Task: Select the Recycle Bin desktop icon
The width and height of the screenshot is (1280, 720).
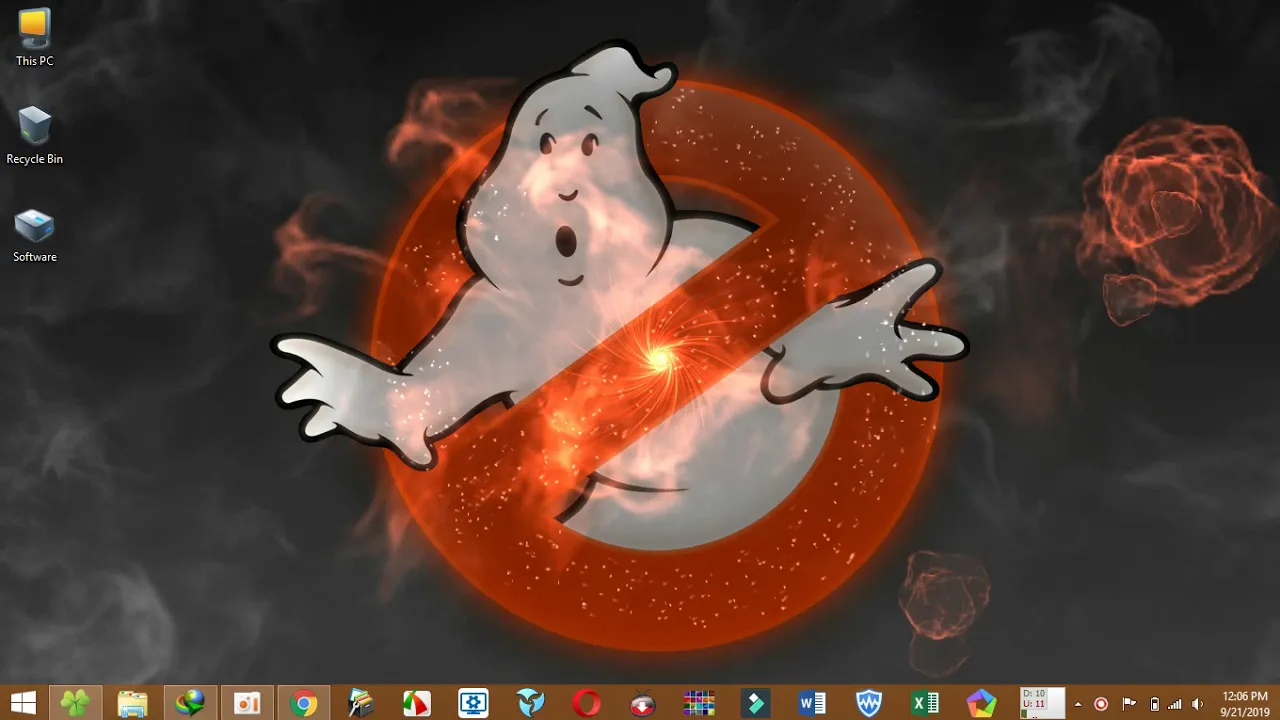Action: [x=34, y=136]
